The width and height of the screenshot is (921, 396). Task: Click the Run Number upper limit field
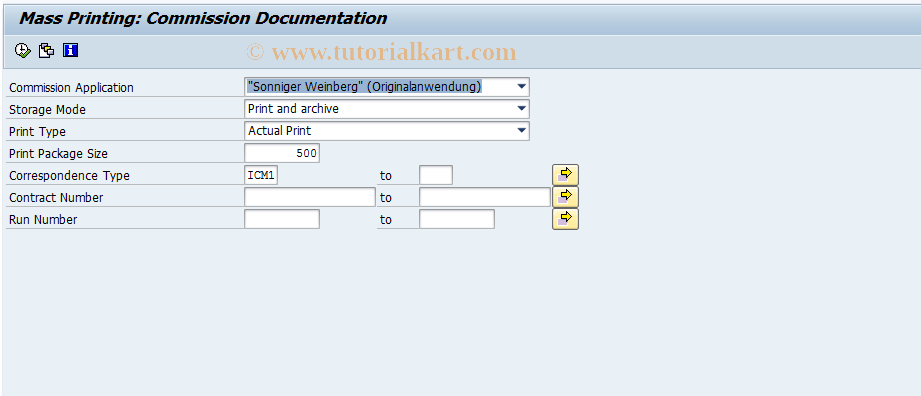click(457, 219)
